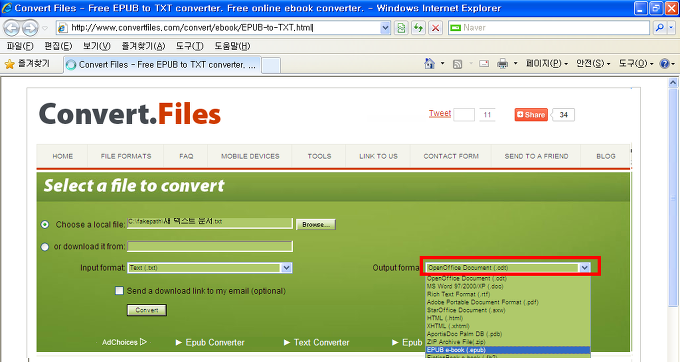Open BLOG navigation item

[x=606, y=156]
